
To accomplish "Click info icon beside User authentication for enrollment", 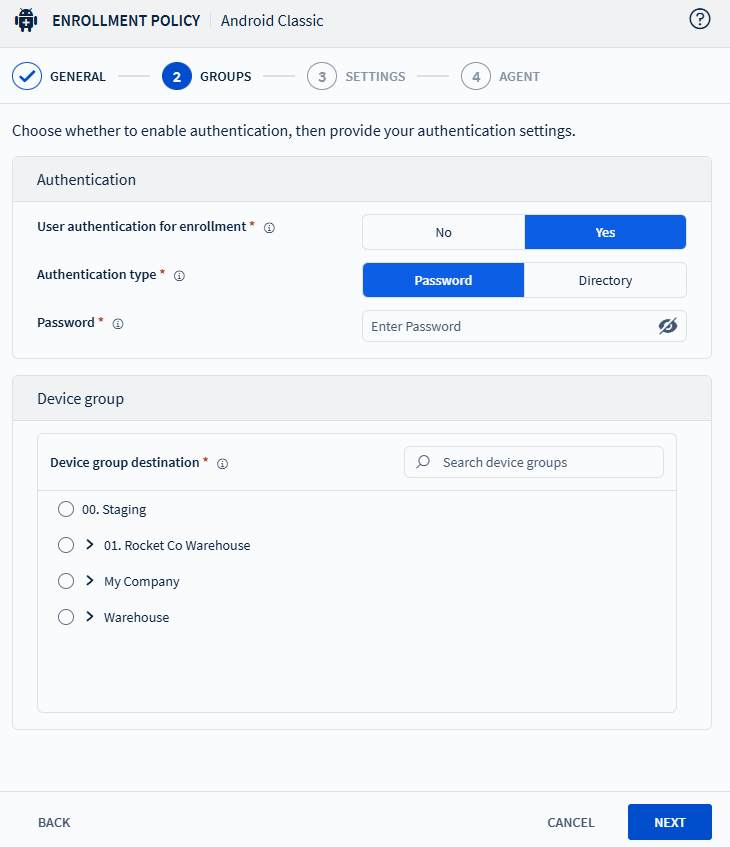I will click(x=269, y=228).
